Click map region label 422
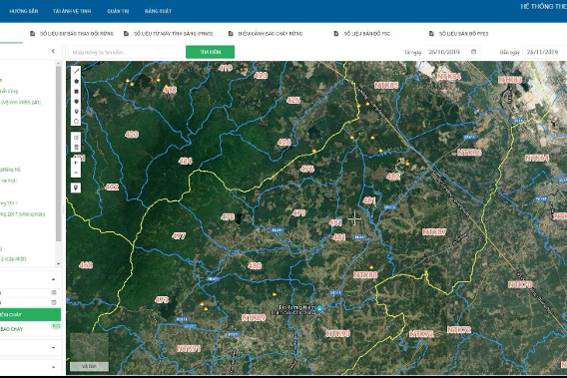The width and height of the screenshot is (567, 378). click(x=112, y=187)
